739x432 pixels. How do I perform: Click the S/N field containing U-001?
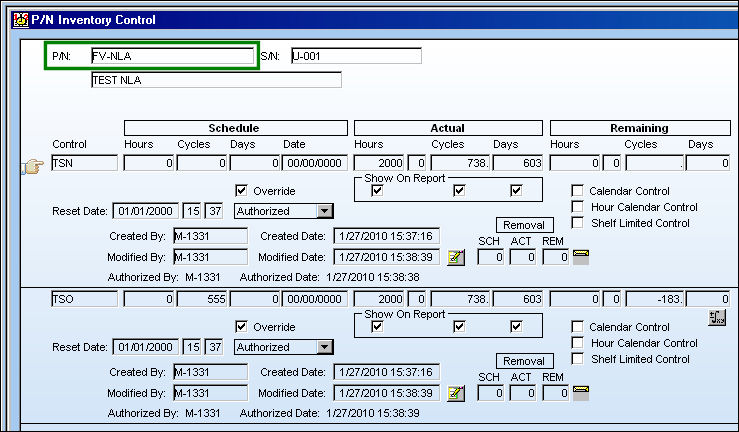(356, 56)
